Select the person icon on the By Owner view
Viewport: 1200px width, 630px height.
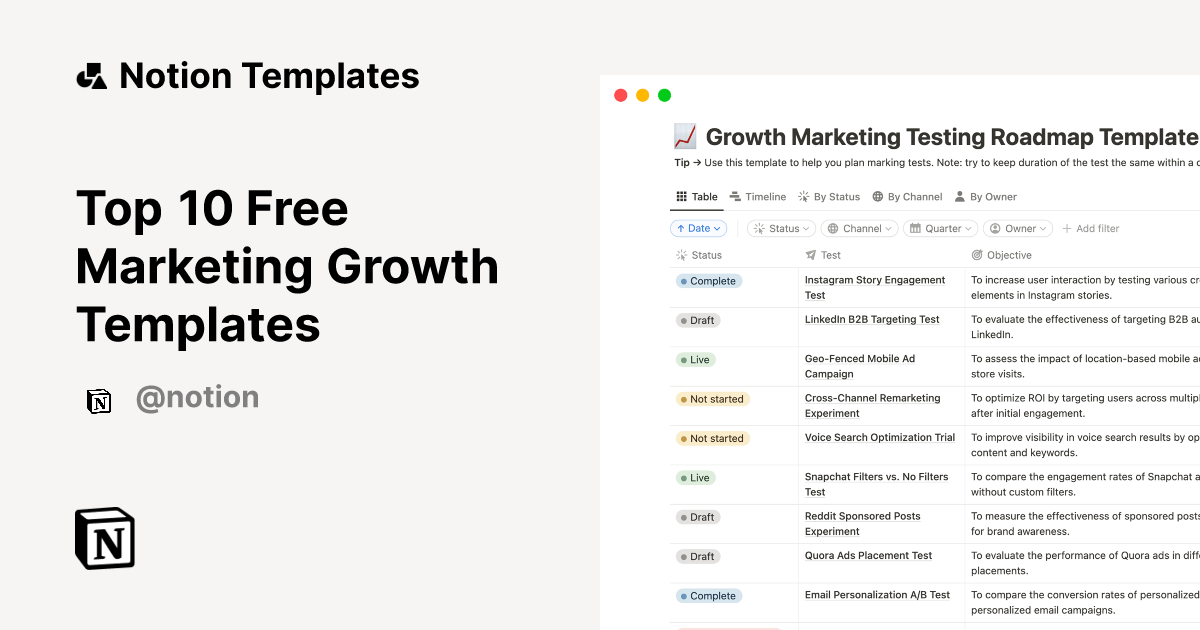tap(959, 196)
